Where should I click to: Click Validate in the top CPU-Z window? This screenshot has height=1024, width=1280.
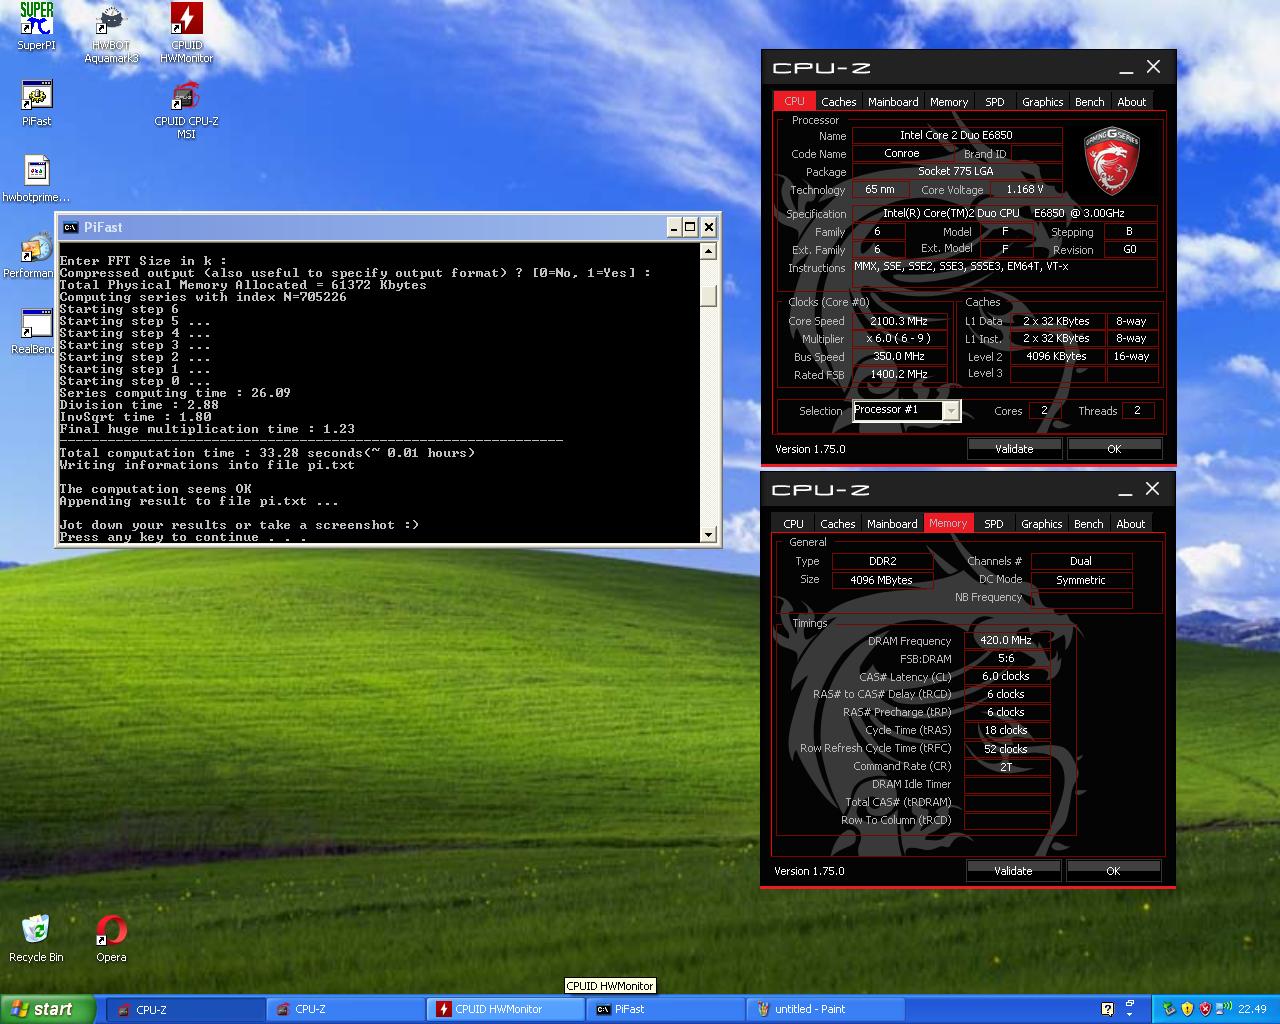[1014, 449]
